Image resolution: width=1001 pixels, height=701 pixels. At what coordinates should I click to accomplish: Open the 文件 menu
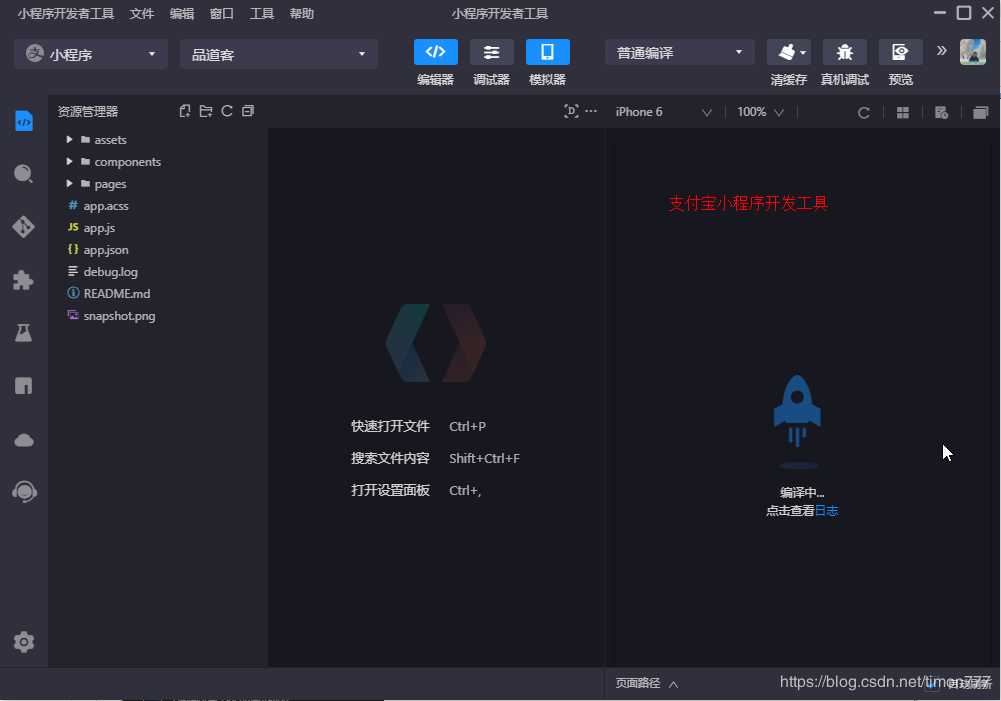pos(142,13)
